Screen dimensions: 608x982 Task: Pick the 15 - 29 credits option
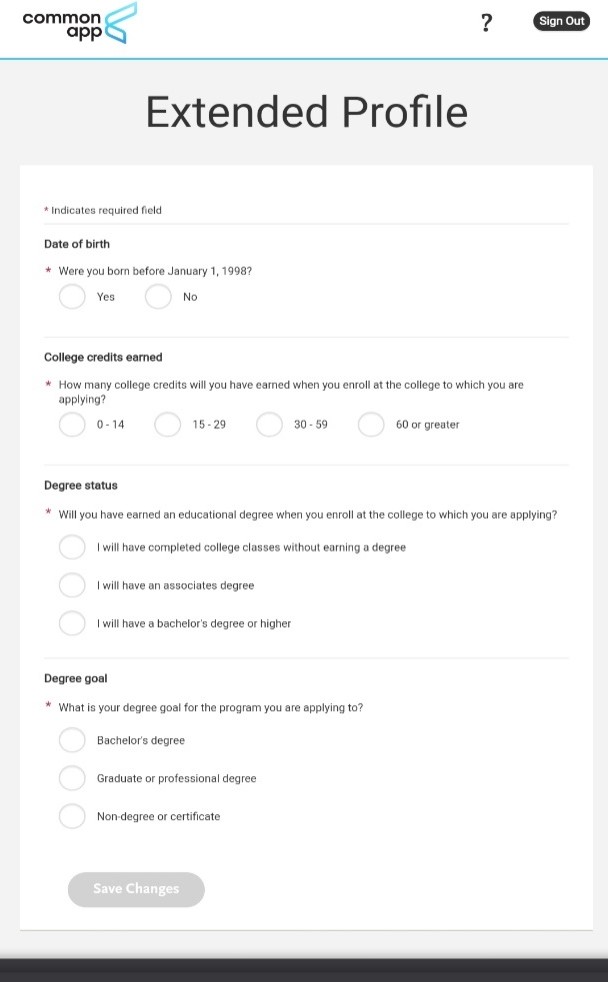pyautogui.click(x=168, y=425)
